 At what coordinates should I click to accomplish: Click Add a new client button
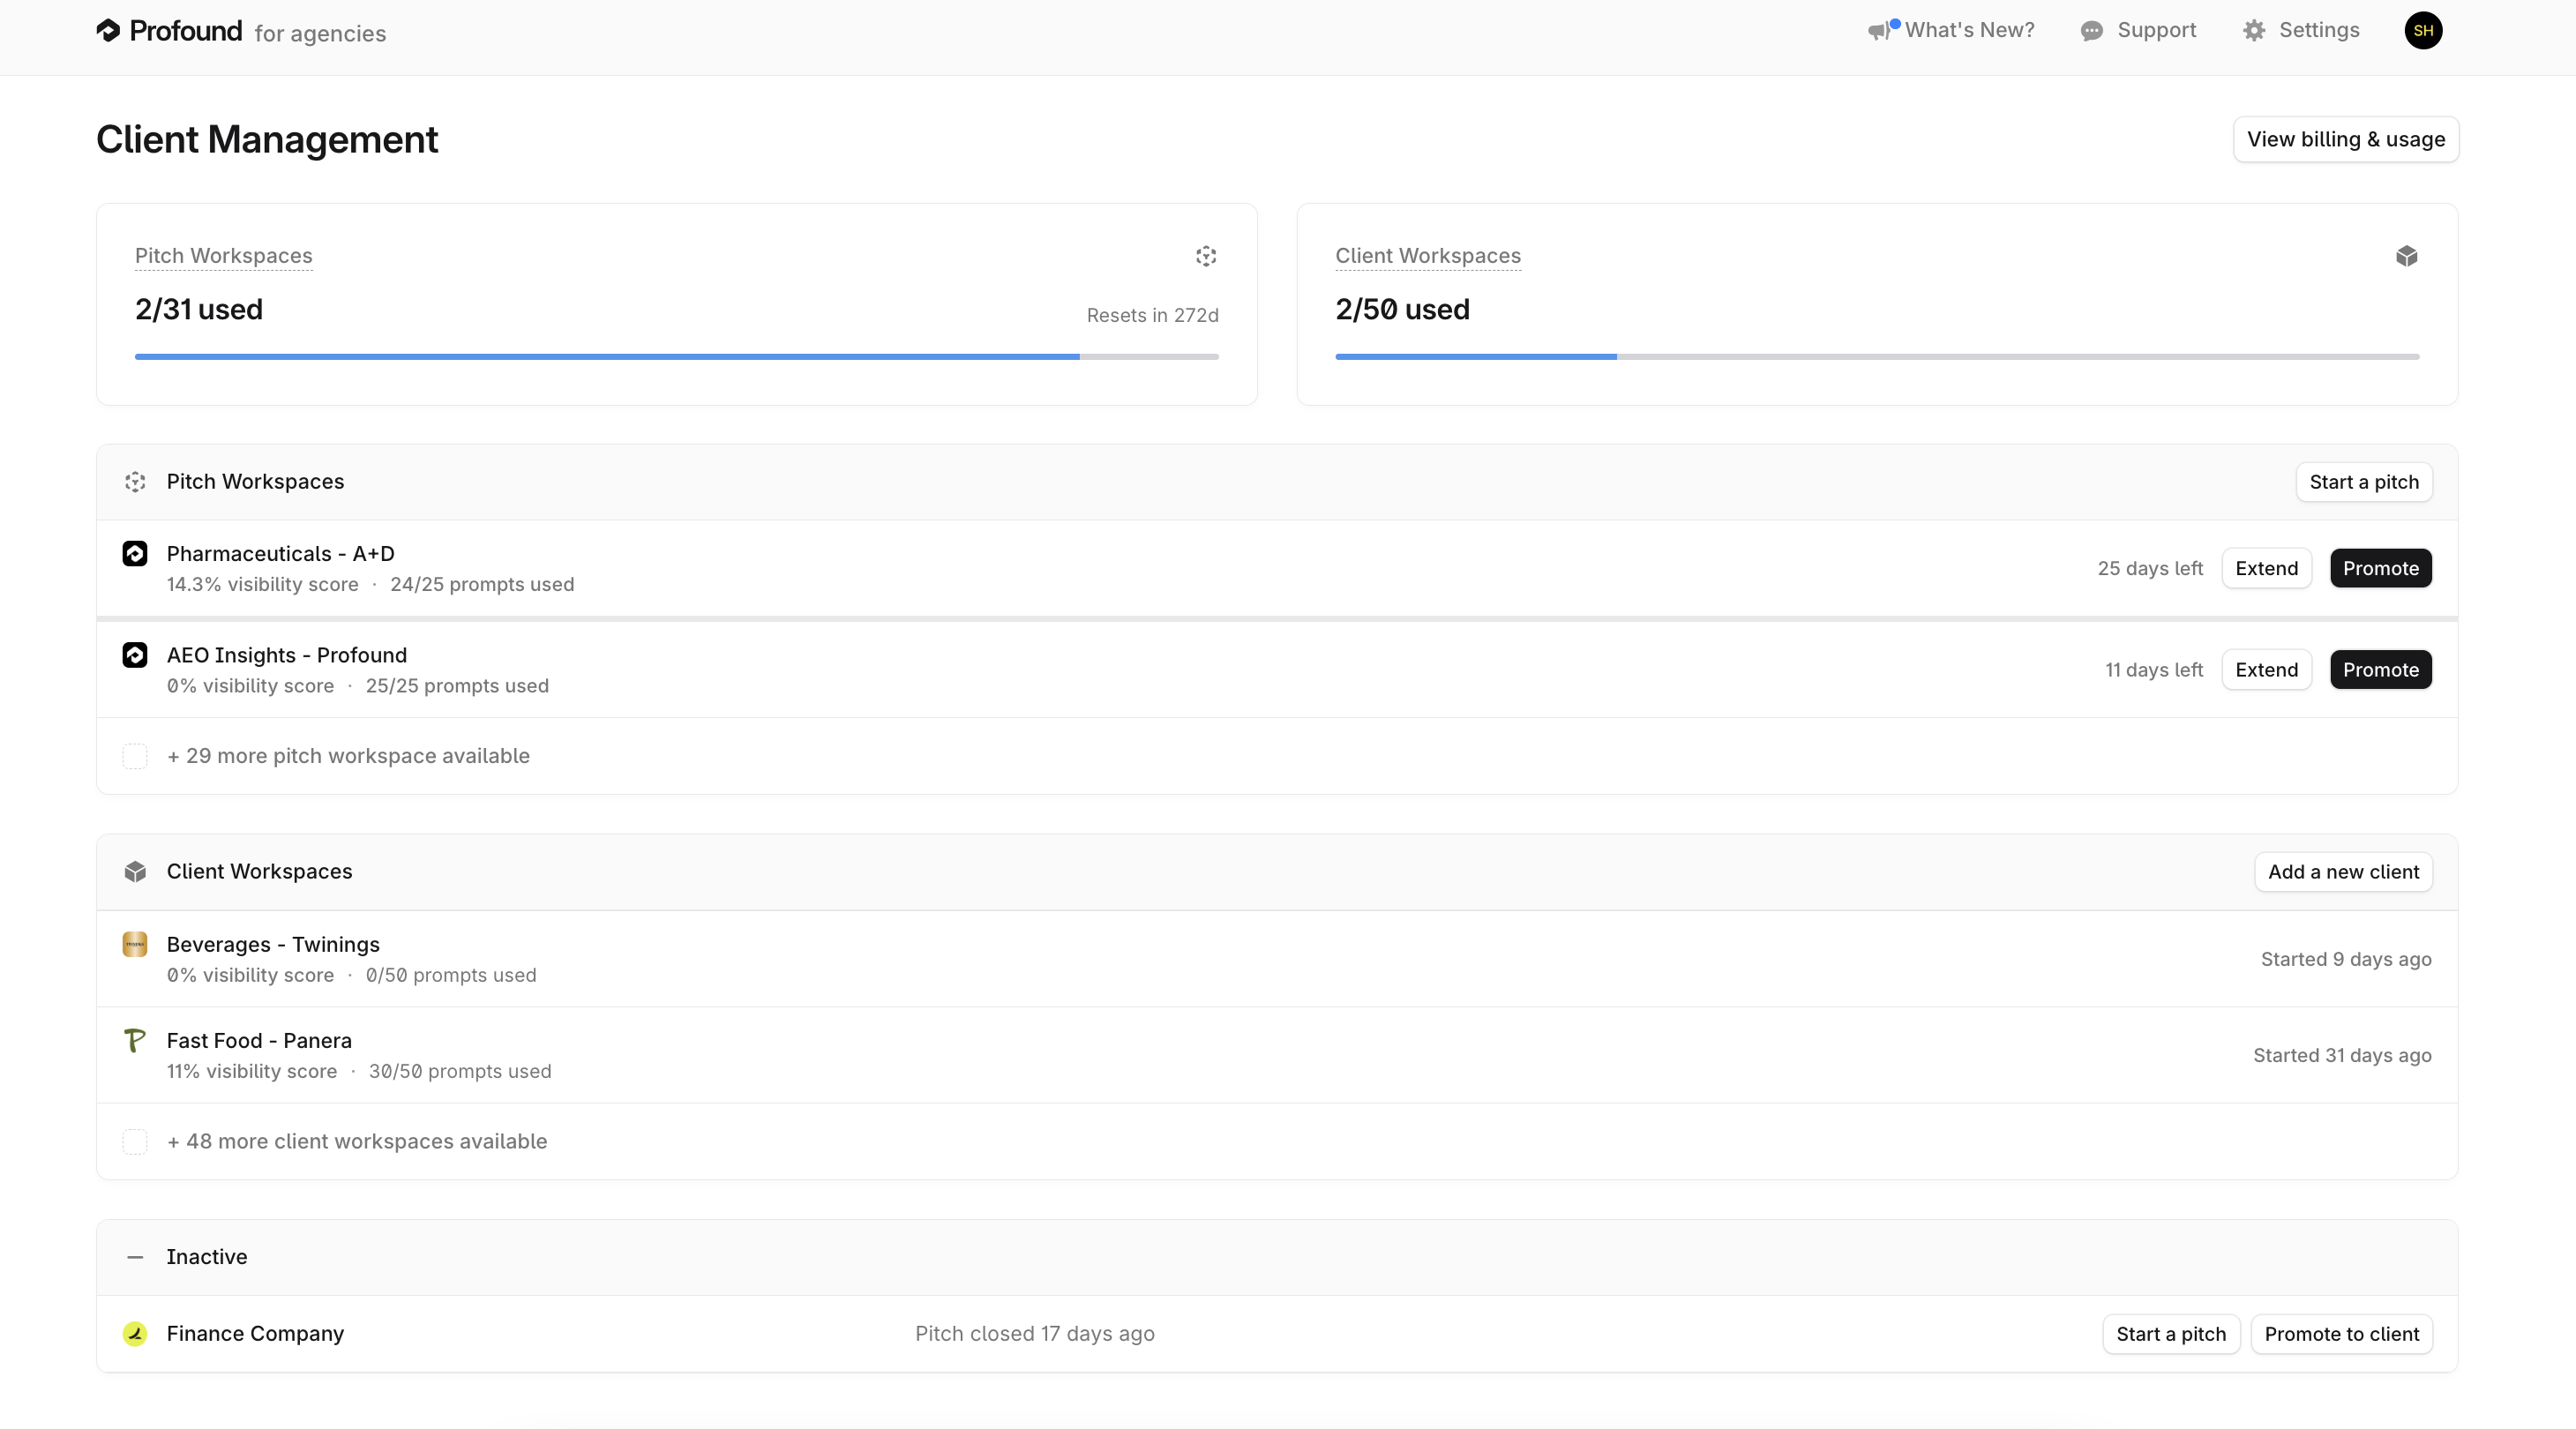[2343, 872]
